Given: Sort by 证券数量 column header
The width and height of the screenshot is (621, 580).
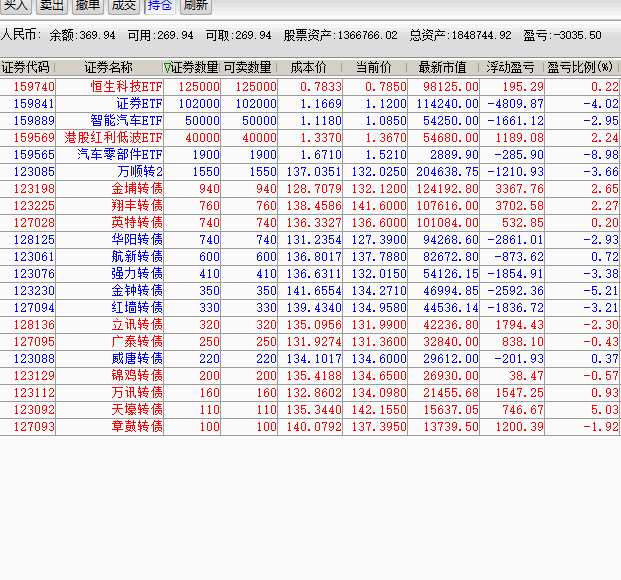Looking at the screenshot, I should 191,68.
